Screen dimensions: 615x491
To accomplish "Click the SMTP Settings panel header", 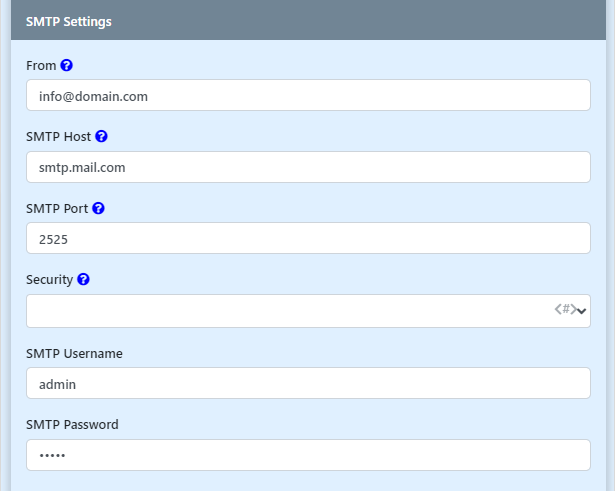I will point(308,21).
